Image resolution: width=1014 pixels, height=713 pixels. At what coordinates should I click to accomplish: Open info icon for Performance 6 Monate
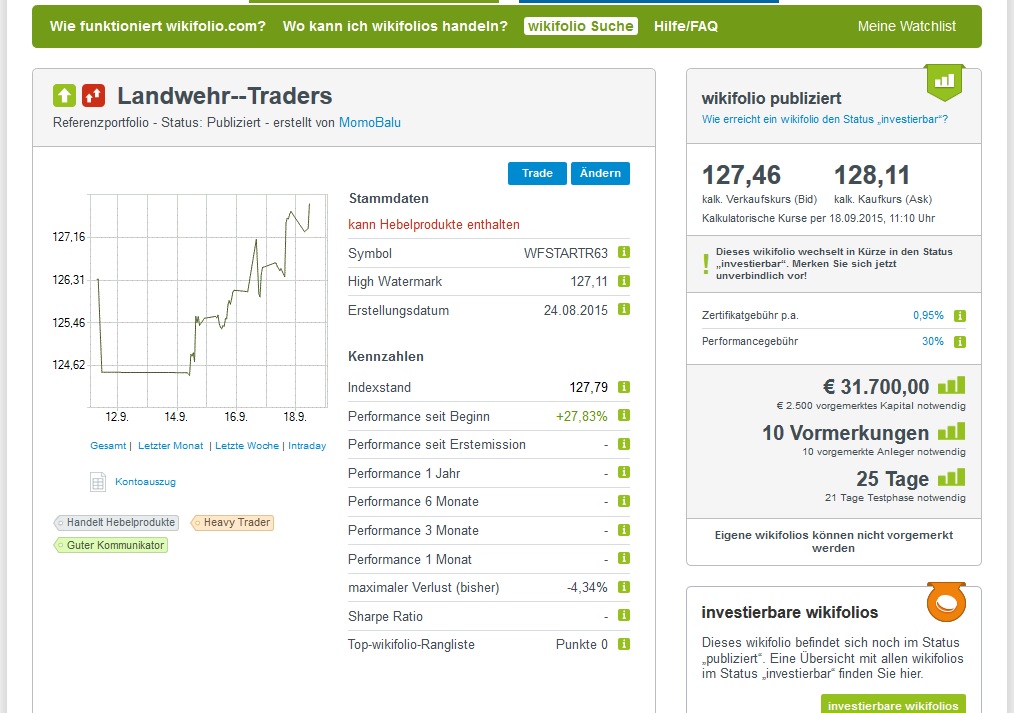tap(623, 501)
